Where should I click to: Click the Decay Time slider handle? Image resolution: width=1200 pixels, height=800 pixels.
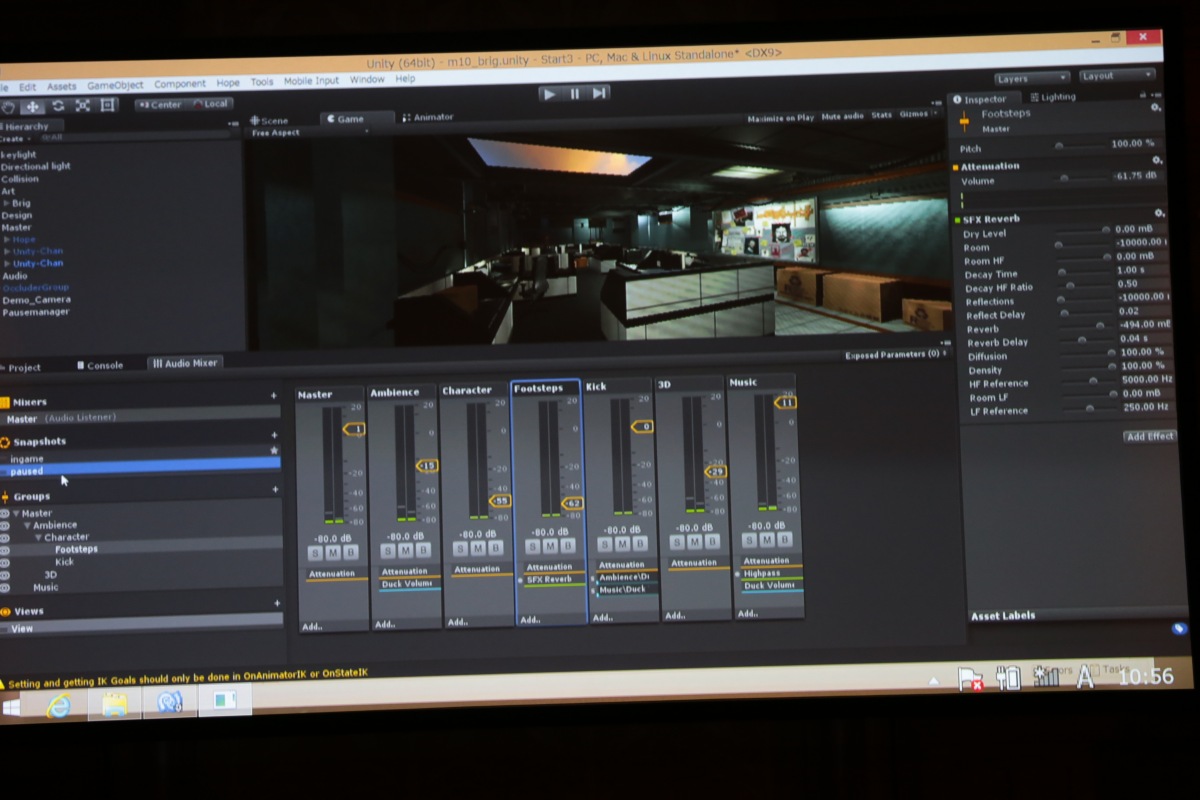(1062, 272)
